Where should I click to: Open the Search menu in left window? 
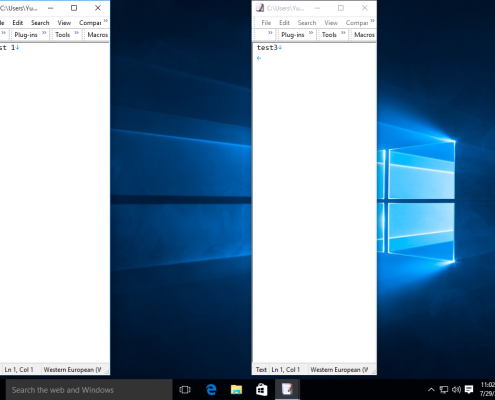[x=40, y=23]
